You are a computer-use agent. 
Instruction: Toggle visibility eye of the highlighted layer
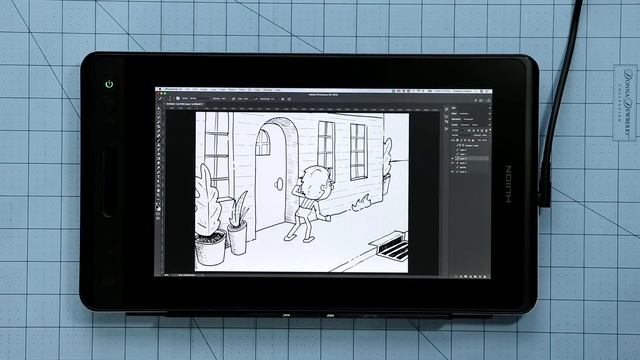pyautogui.click(x=453, y=158)
